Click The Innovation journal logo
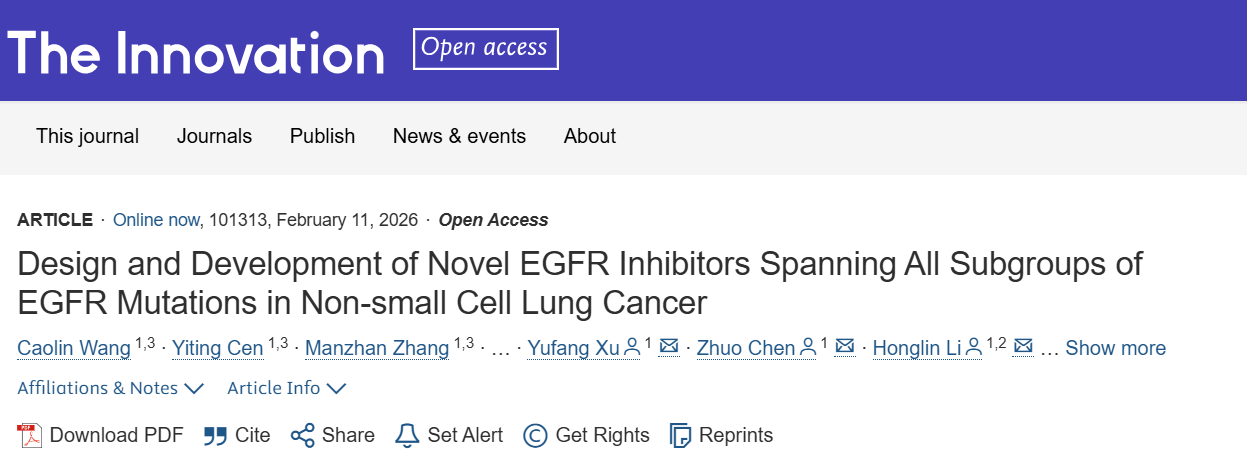The width and height of the screenshot is (1247, 458). 196,52
